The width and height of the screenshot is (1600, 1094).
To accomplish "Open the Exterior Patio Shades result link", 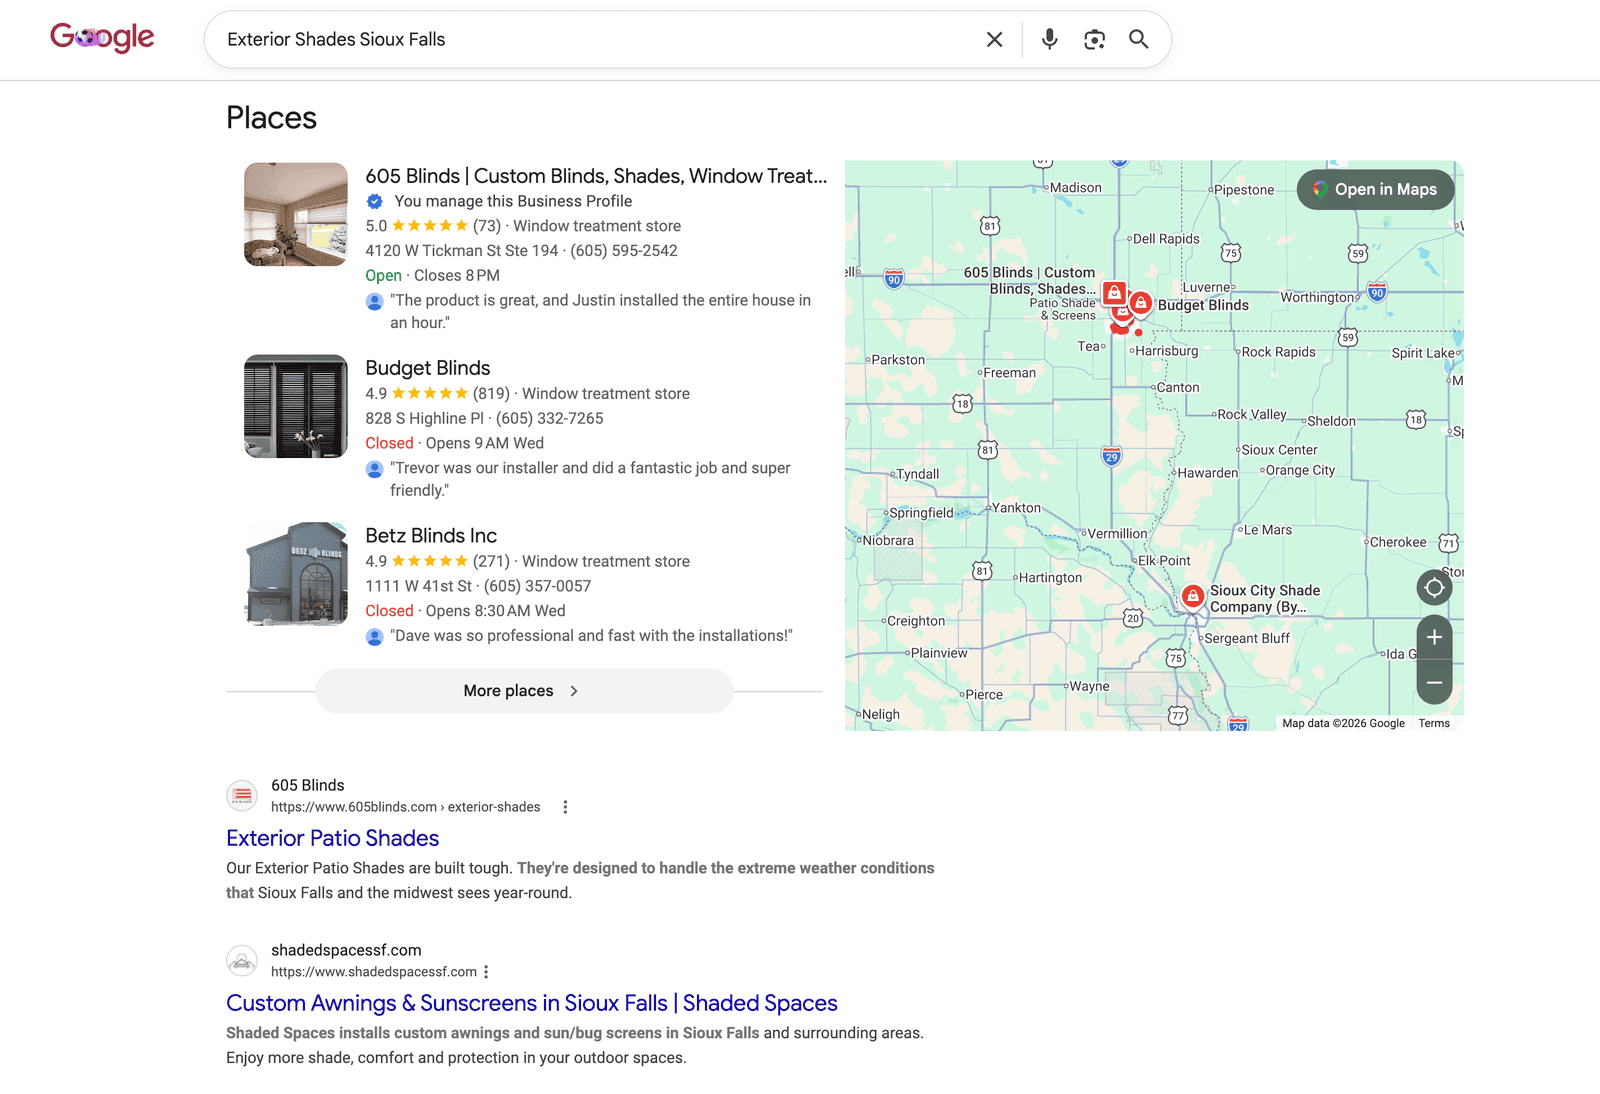I will tap(332, 838).
